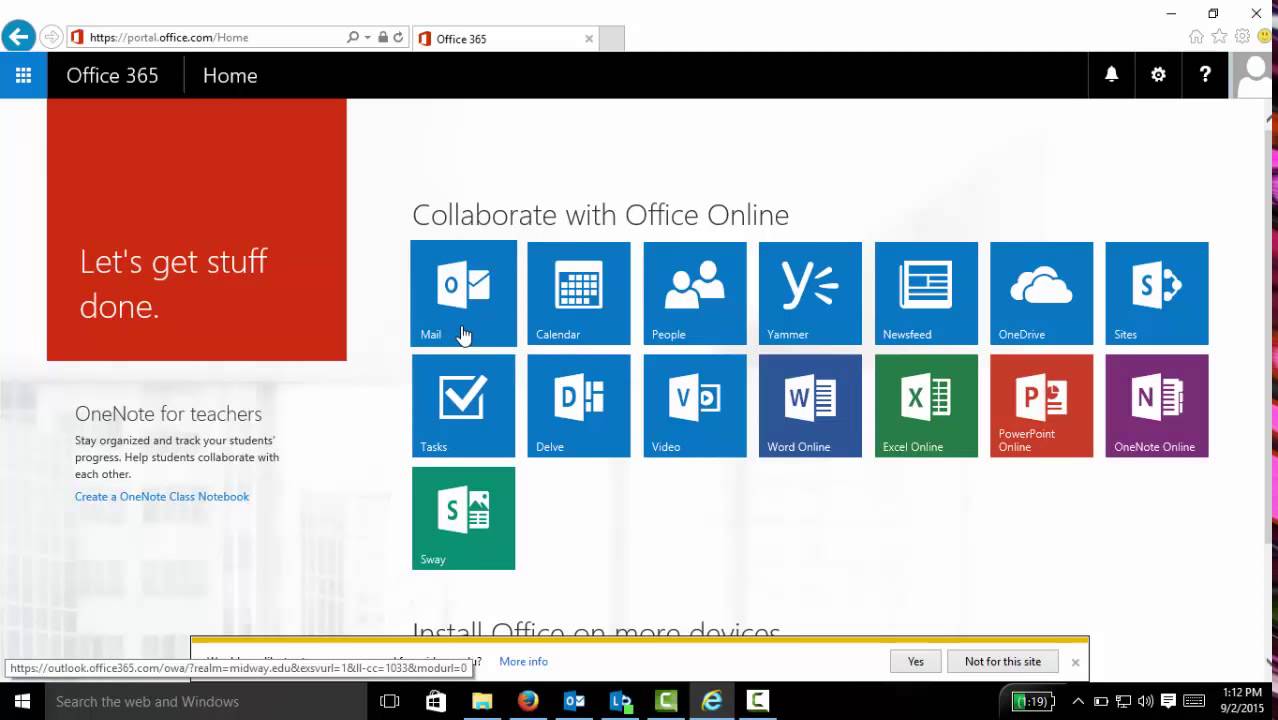
Task: Open a new browser tab
Action: [611, 39]
